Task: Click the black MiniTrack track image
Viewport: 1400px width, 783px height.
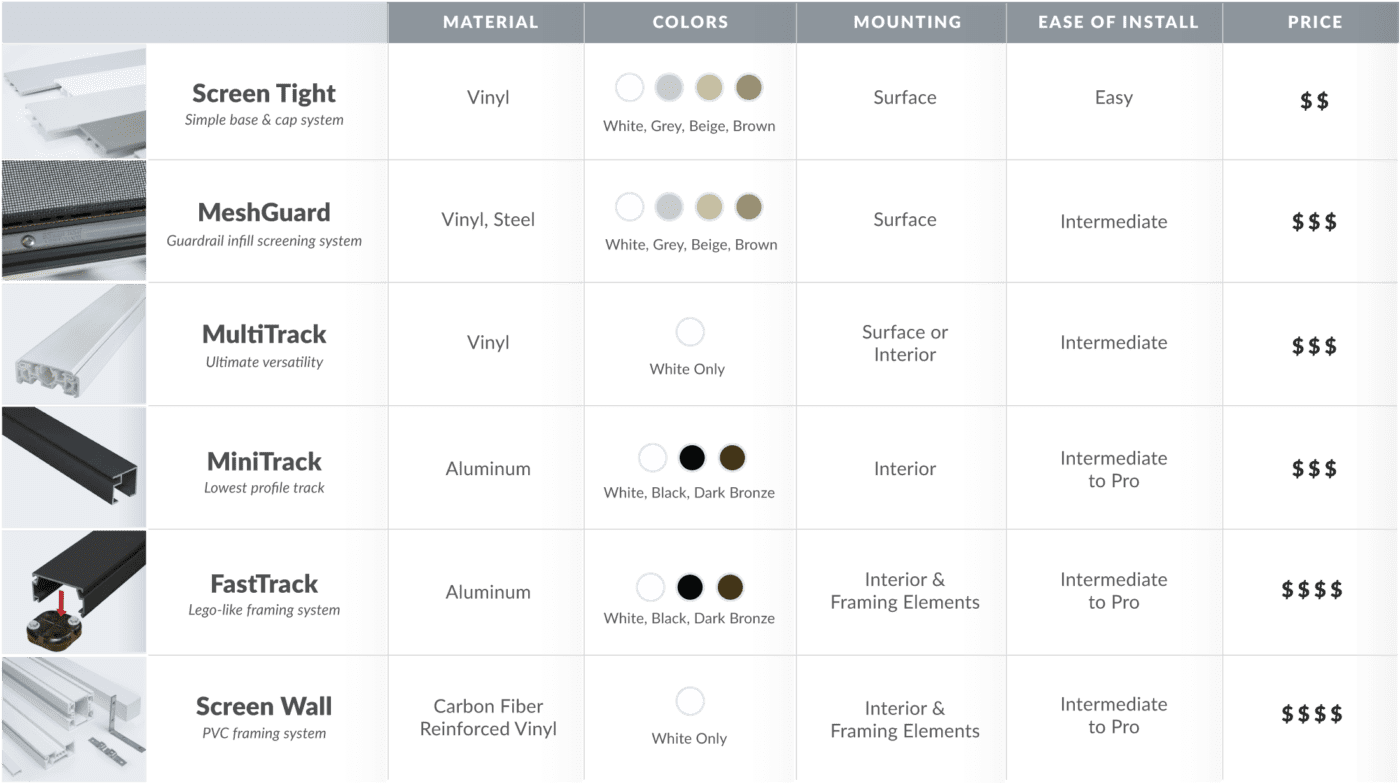Action: point(73,467)
